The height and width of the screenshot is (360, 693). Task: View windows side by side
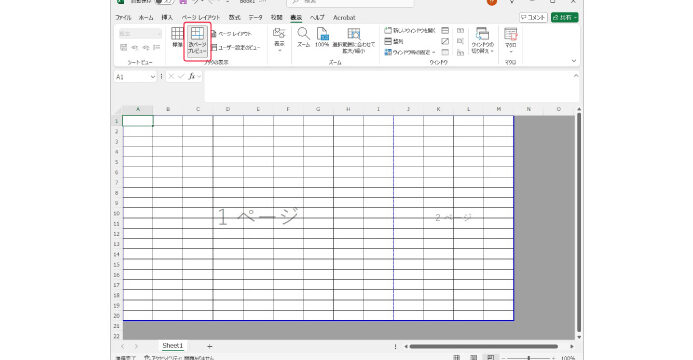click(x=460, y=30)
